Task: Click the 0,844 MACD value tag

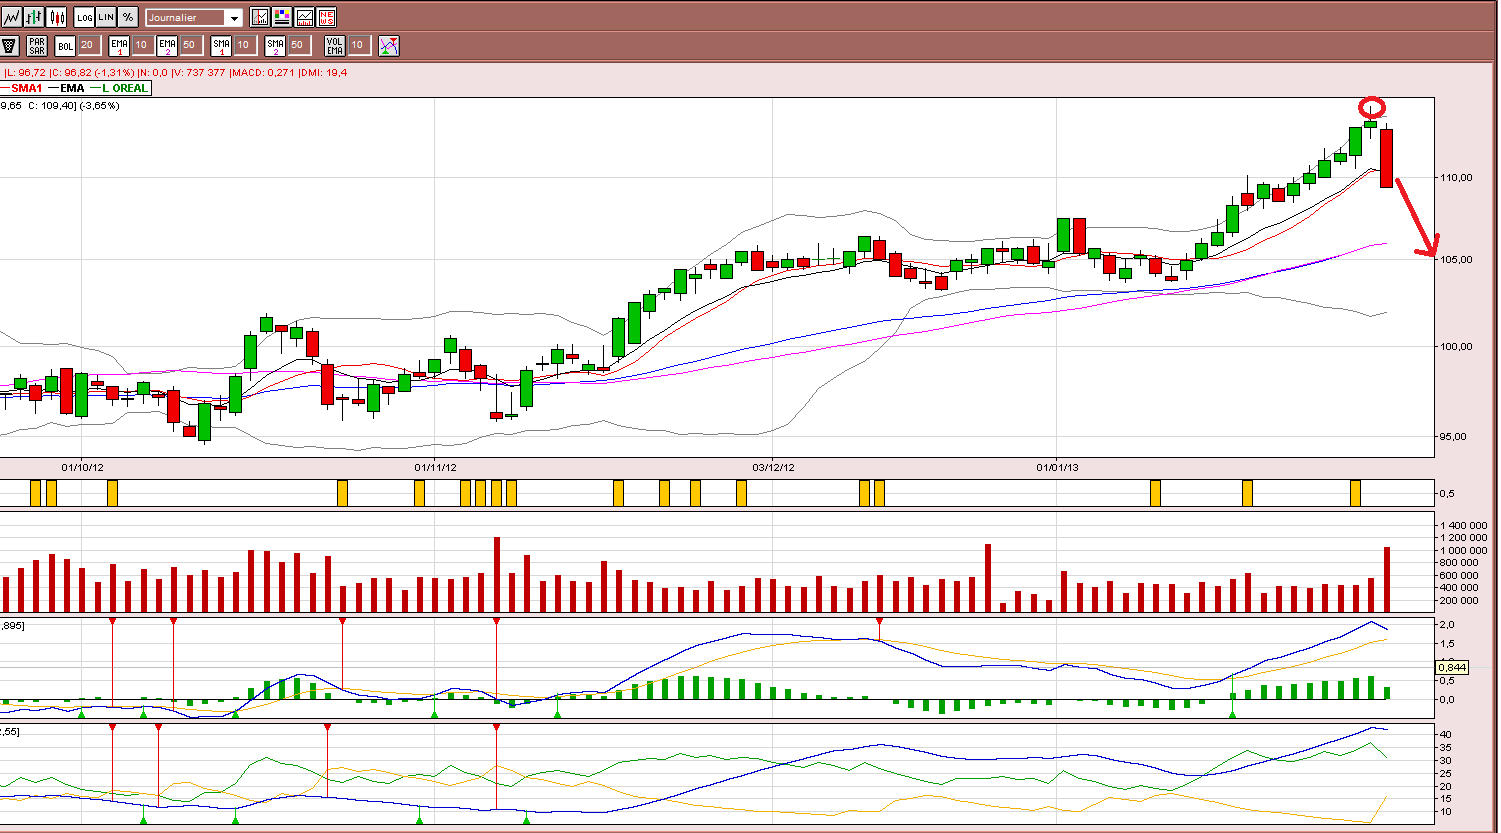Action: [1452, 667]
